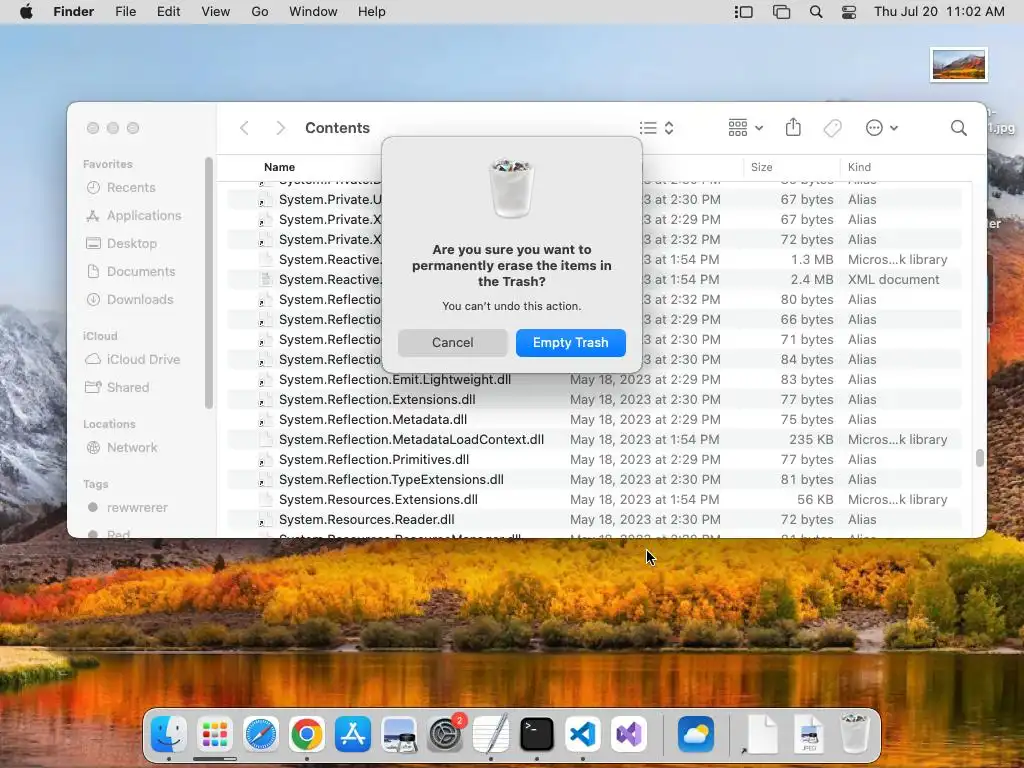
Task: Open System Settings from the Dock
Action: 445,735
